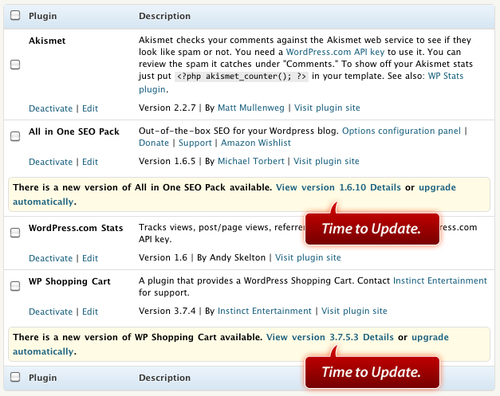Check the All in One SEO Pack checkbox
500x396 pixels.
(15, 136)
